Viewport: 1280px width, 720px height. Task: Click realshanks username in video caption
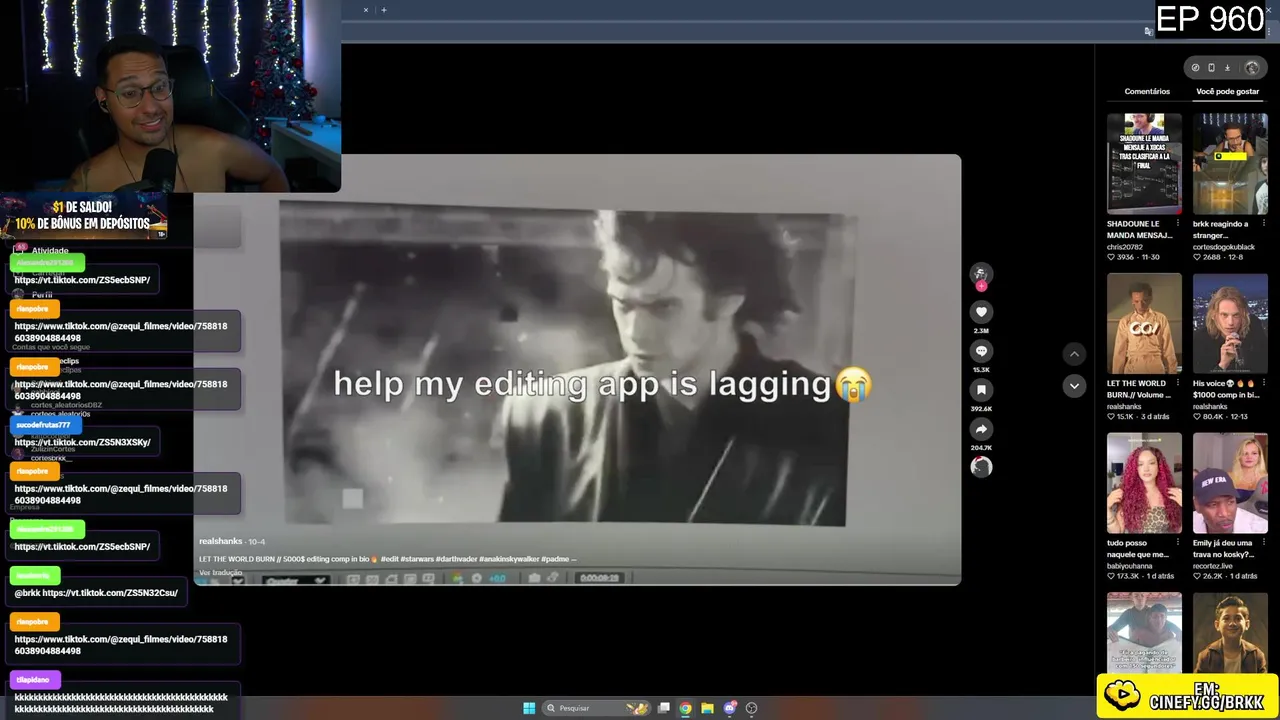221,541
